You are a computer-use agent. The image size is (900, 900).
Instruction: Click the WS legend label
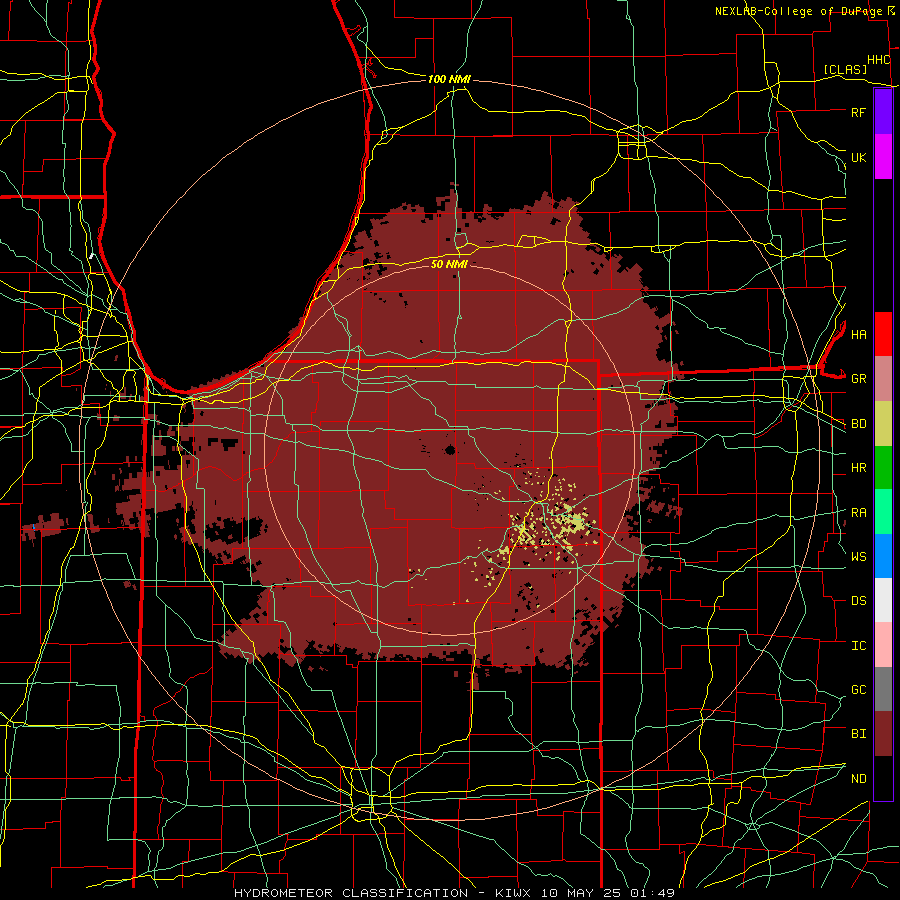click(x=858, y=557)
